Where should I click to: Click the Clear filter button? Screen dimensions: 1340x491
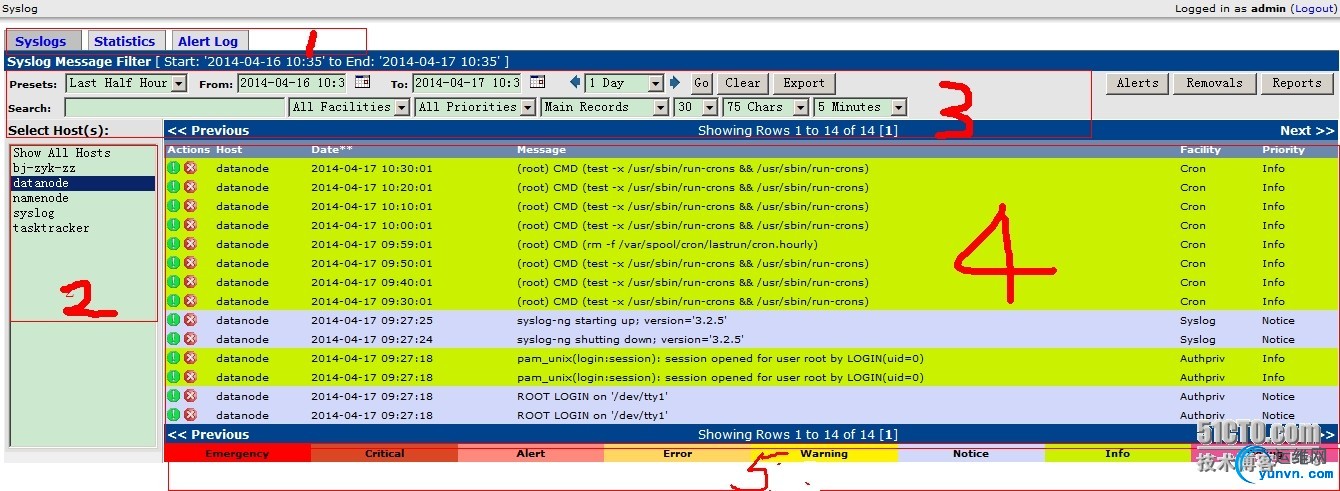pyautogui.click(x=742, y=83)
